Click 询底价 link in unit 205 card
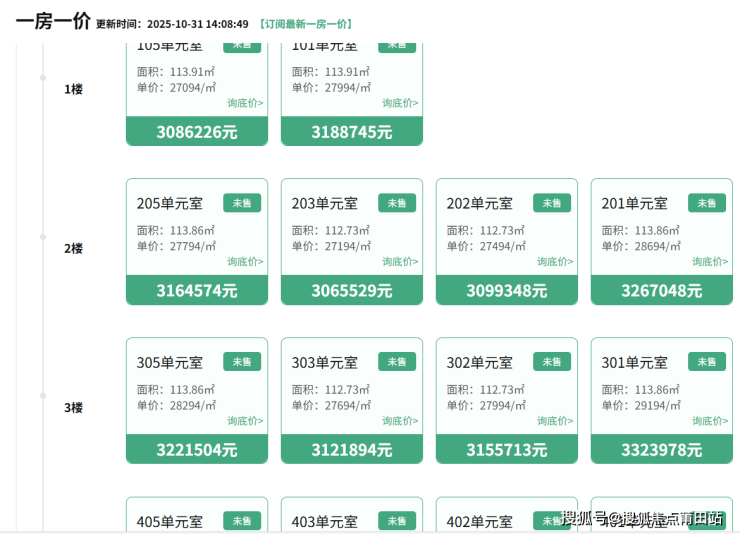This screenshot has width=740, height=534. point(245,262)
